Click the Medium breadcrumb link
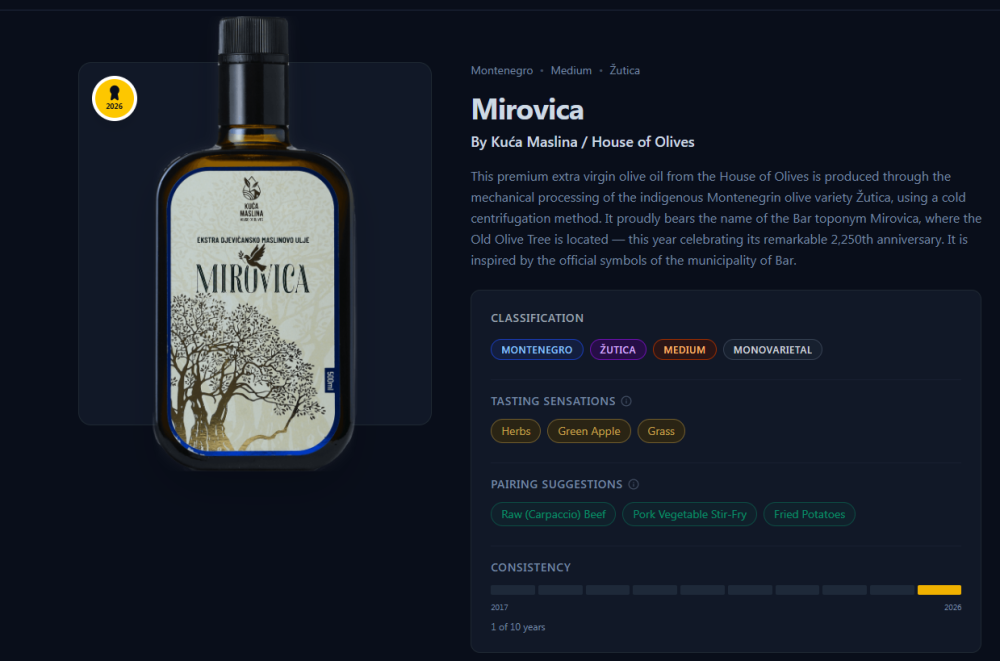Viewport: 1000px width, 661px height. 571,71
